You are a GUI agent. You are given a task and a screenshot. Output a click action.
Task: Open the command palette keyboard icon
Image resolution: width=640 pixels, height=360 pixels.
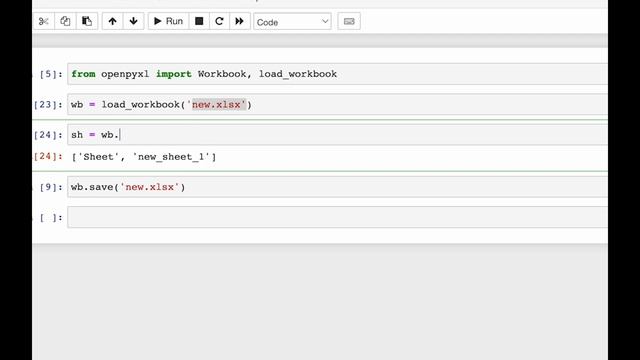click(349, 21)
